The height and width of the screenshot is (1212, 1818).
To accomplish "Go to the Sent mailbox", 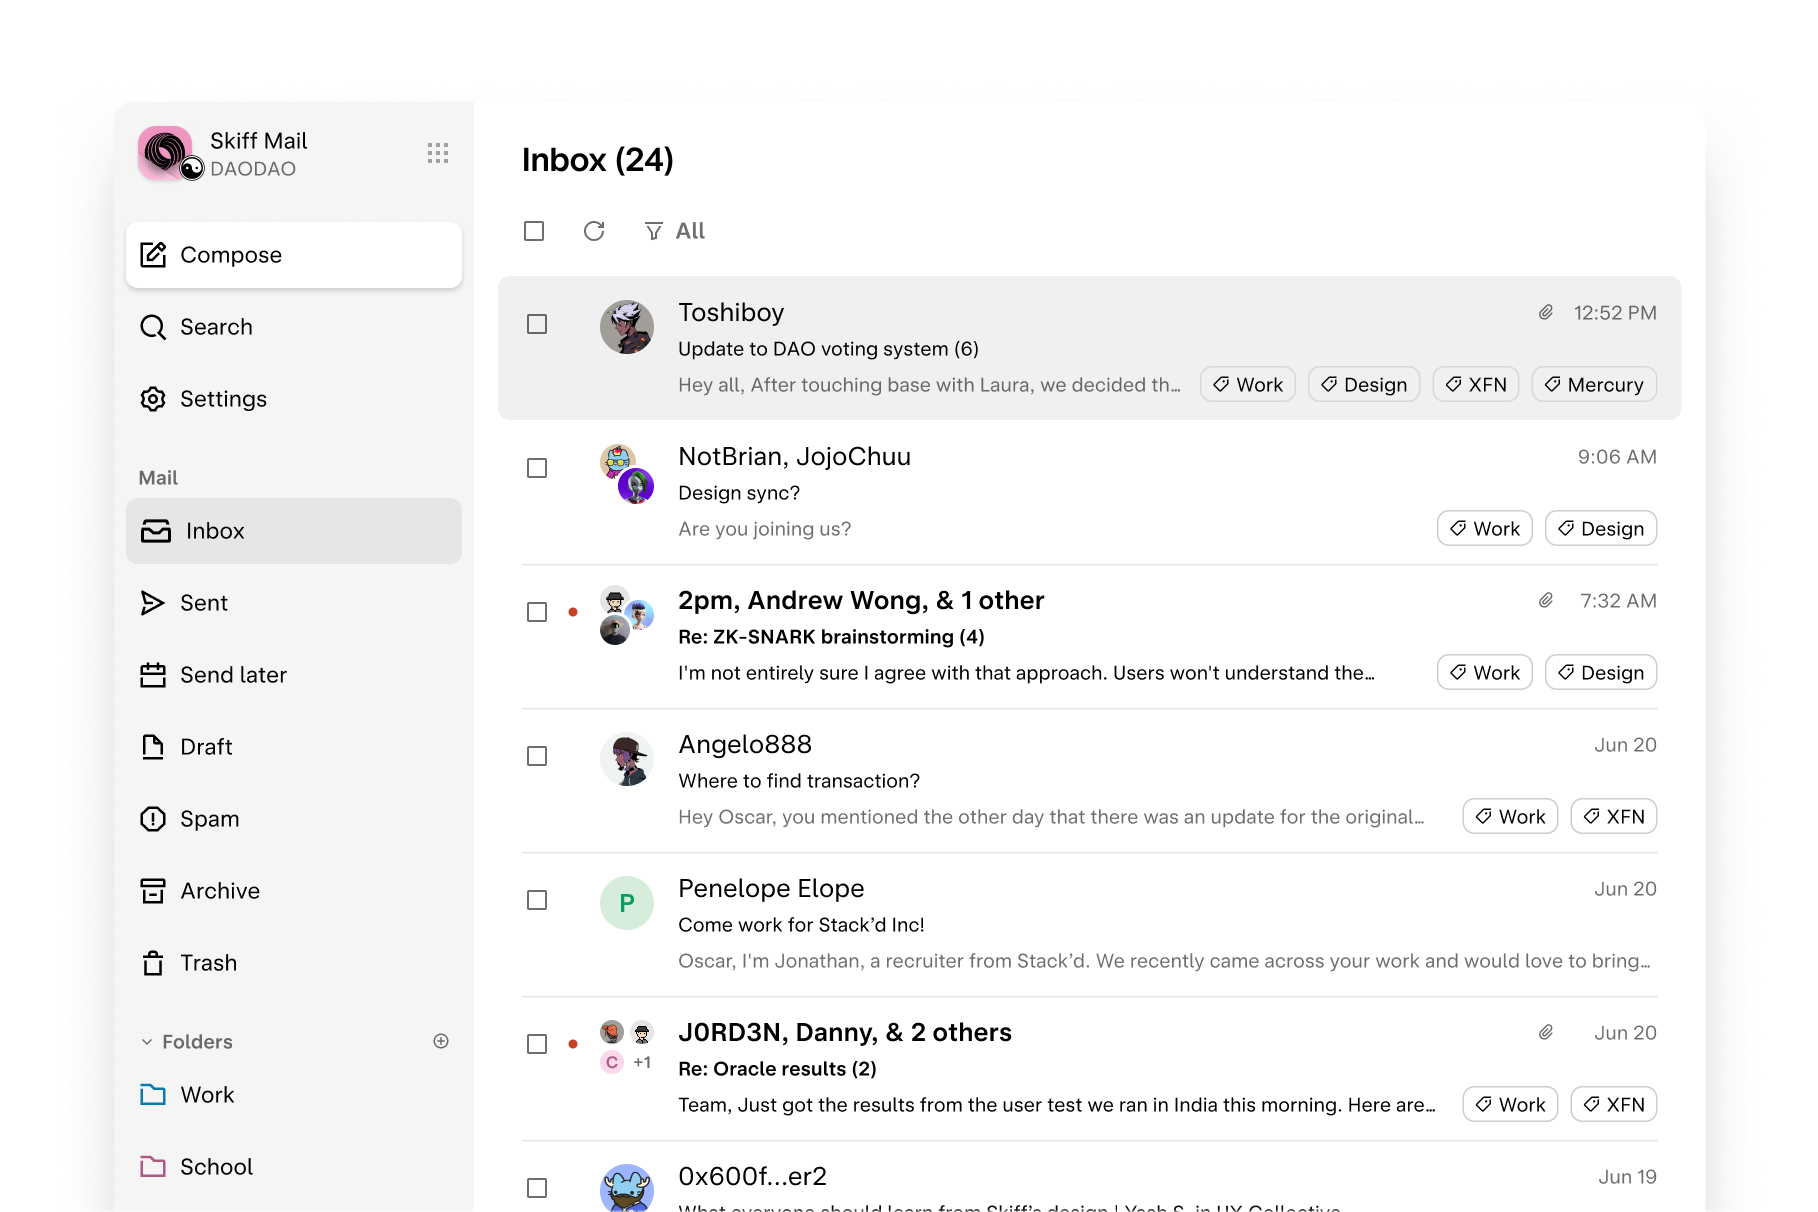I will [294, 603].
